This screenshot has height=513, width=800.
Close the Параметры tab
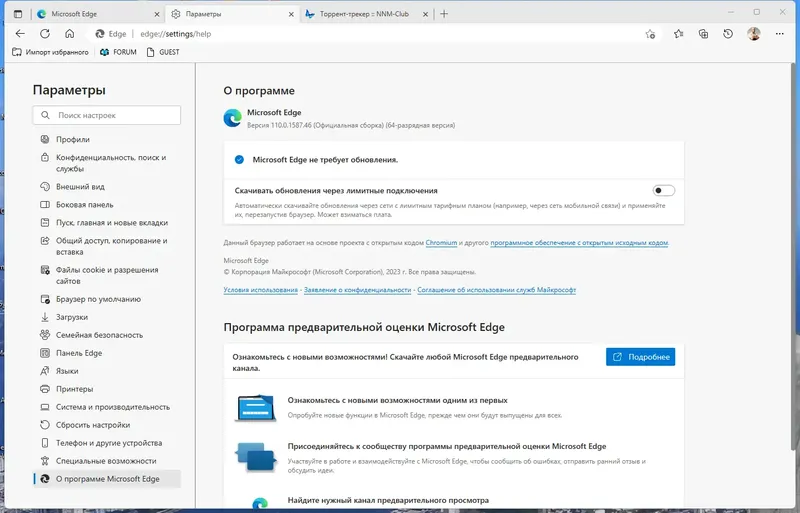291,14
